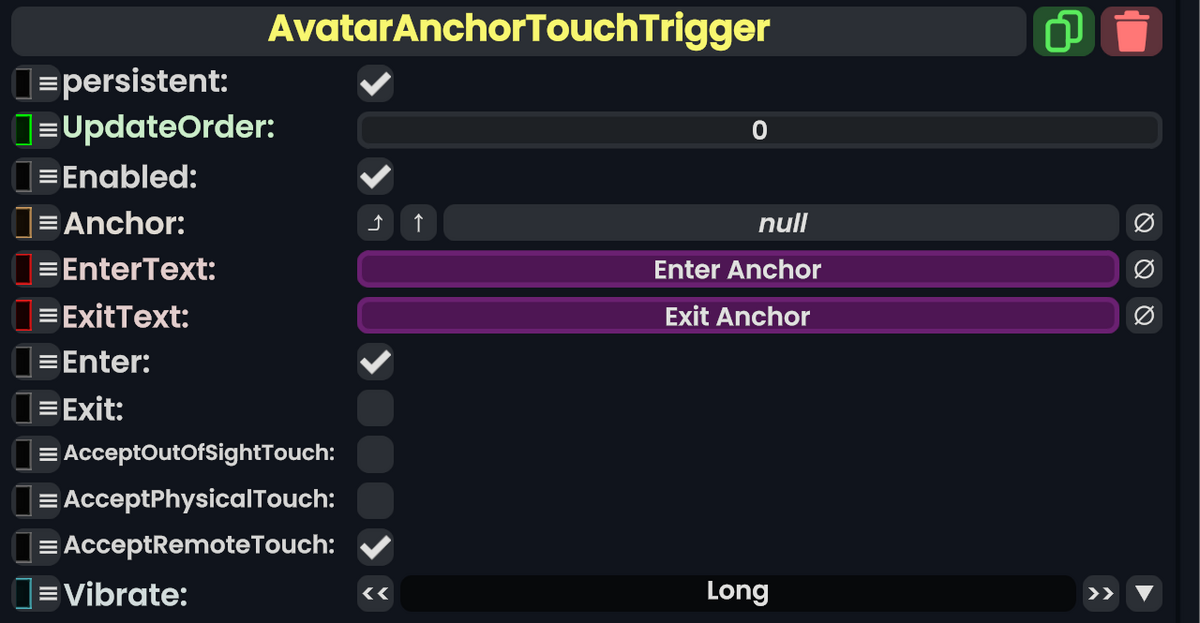Screen dimensions: 1200x623
Task: Click the up-arrow grab icon next to Anchor
Action: click(x=418, y=222)
